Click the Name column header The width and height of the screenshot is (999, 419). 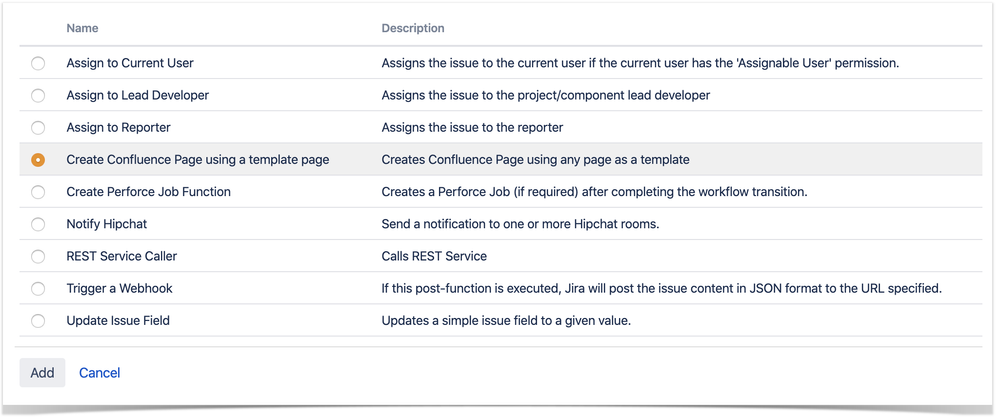82,28
